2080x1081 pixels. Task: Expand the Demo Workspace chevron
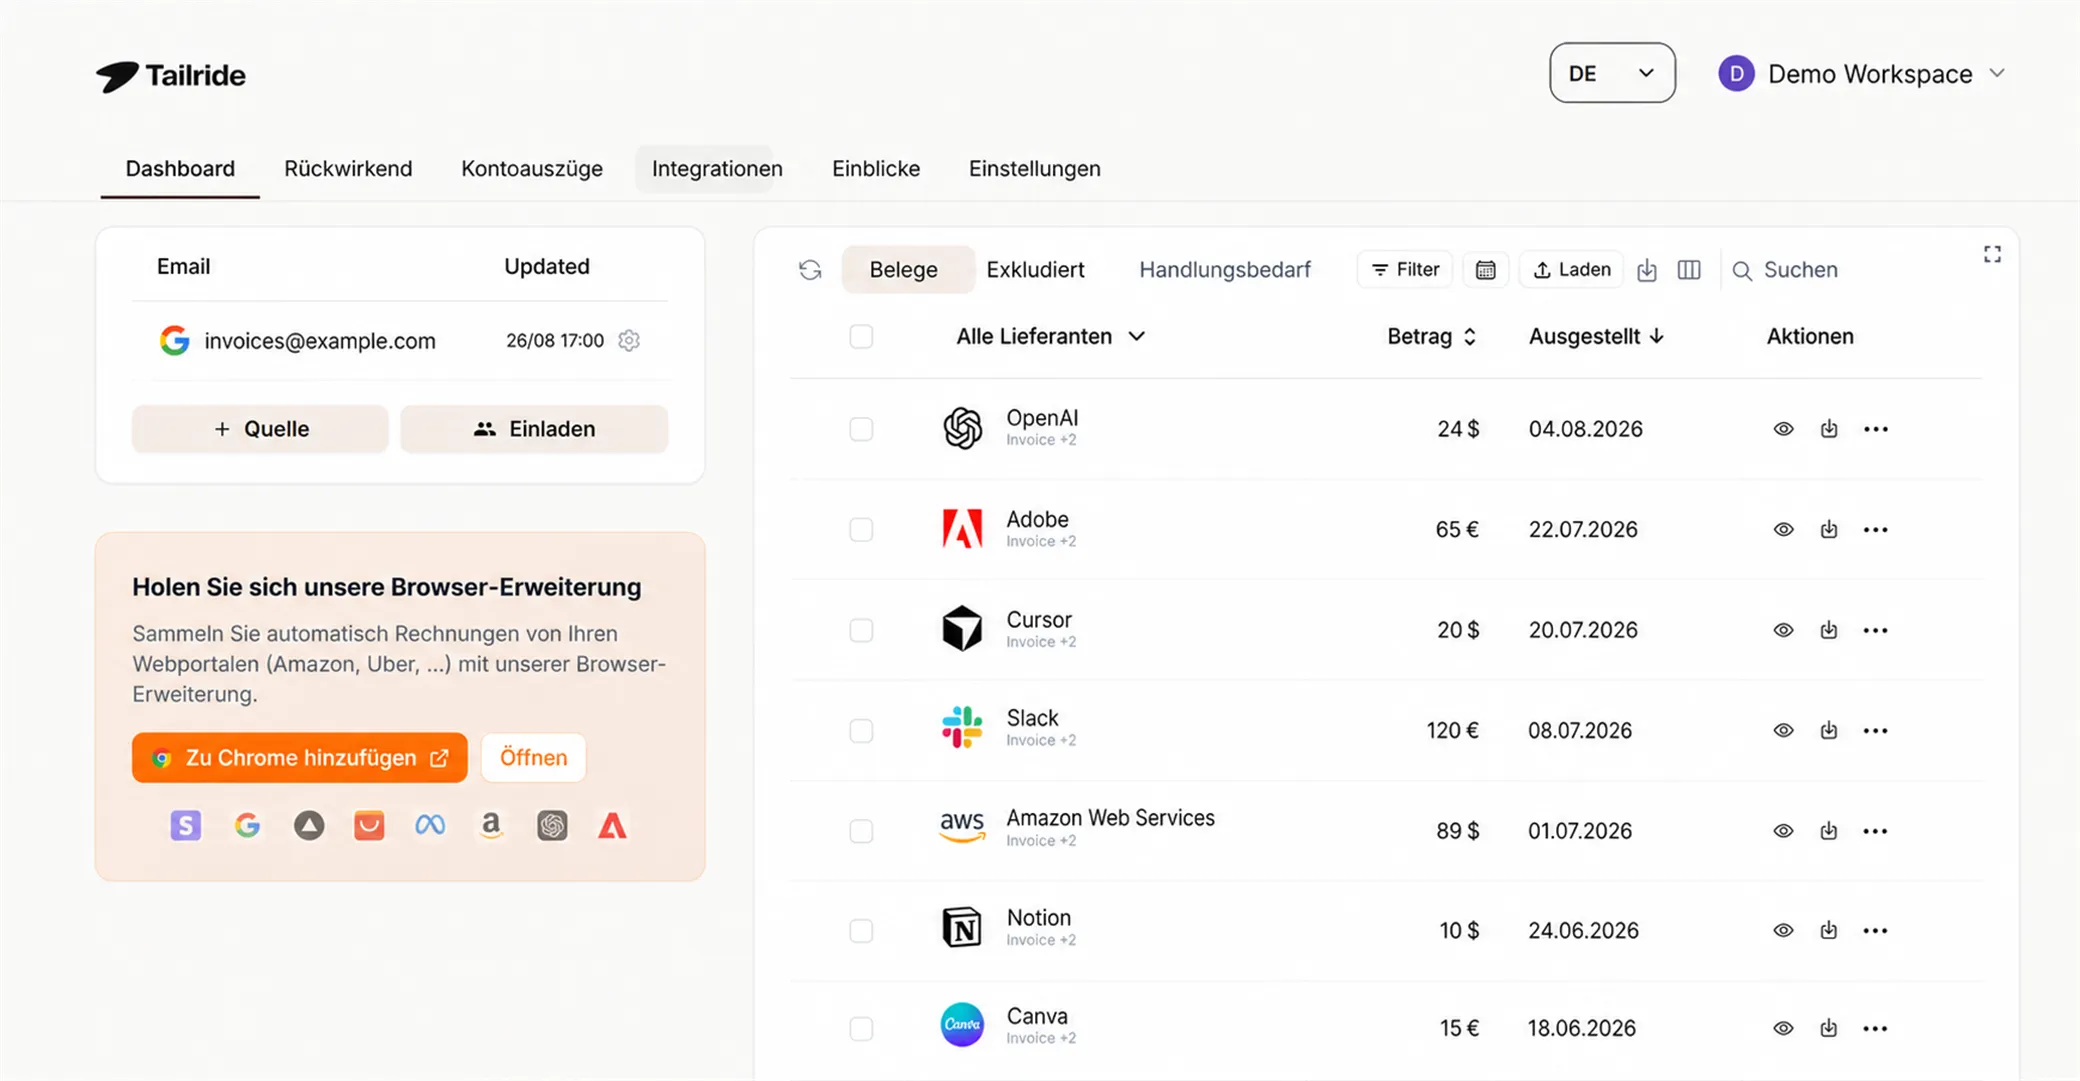[x=1997, y=73]
